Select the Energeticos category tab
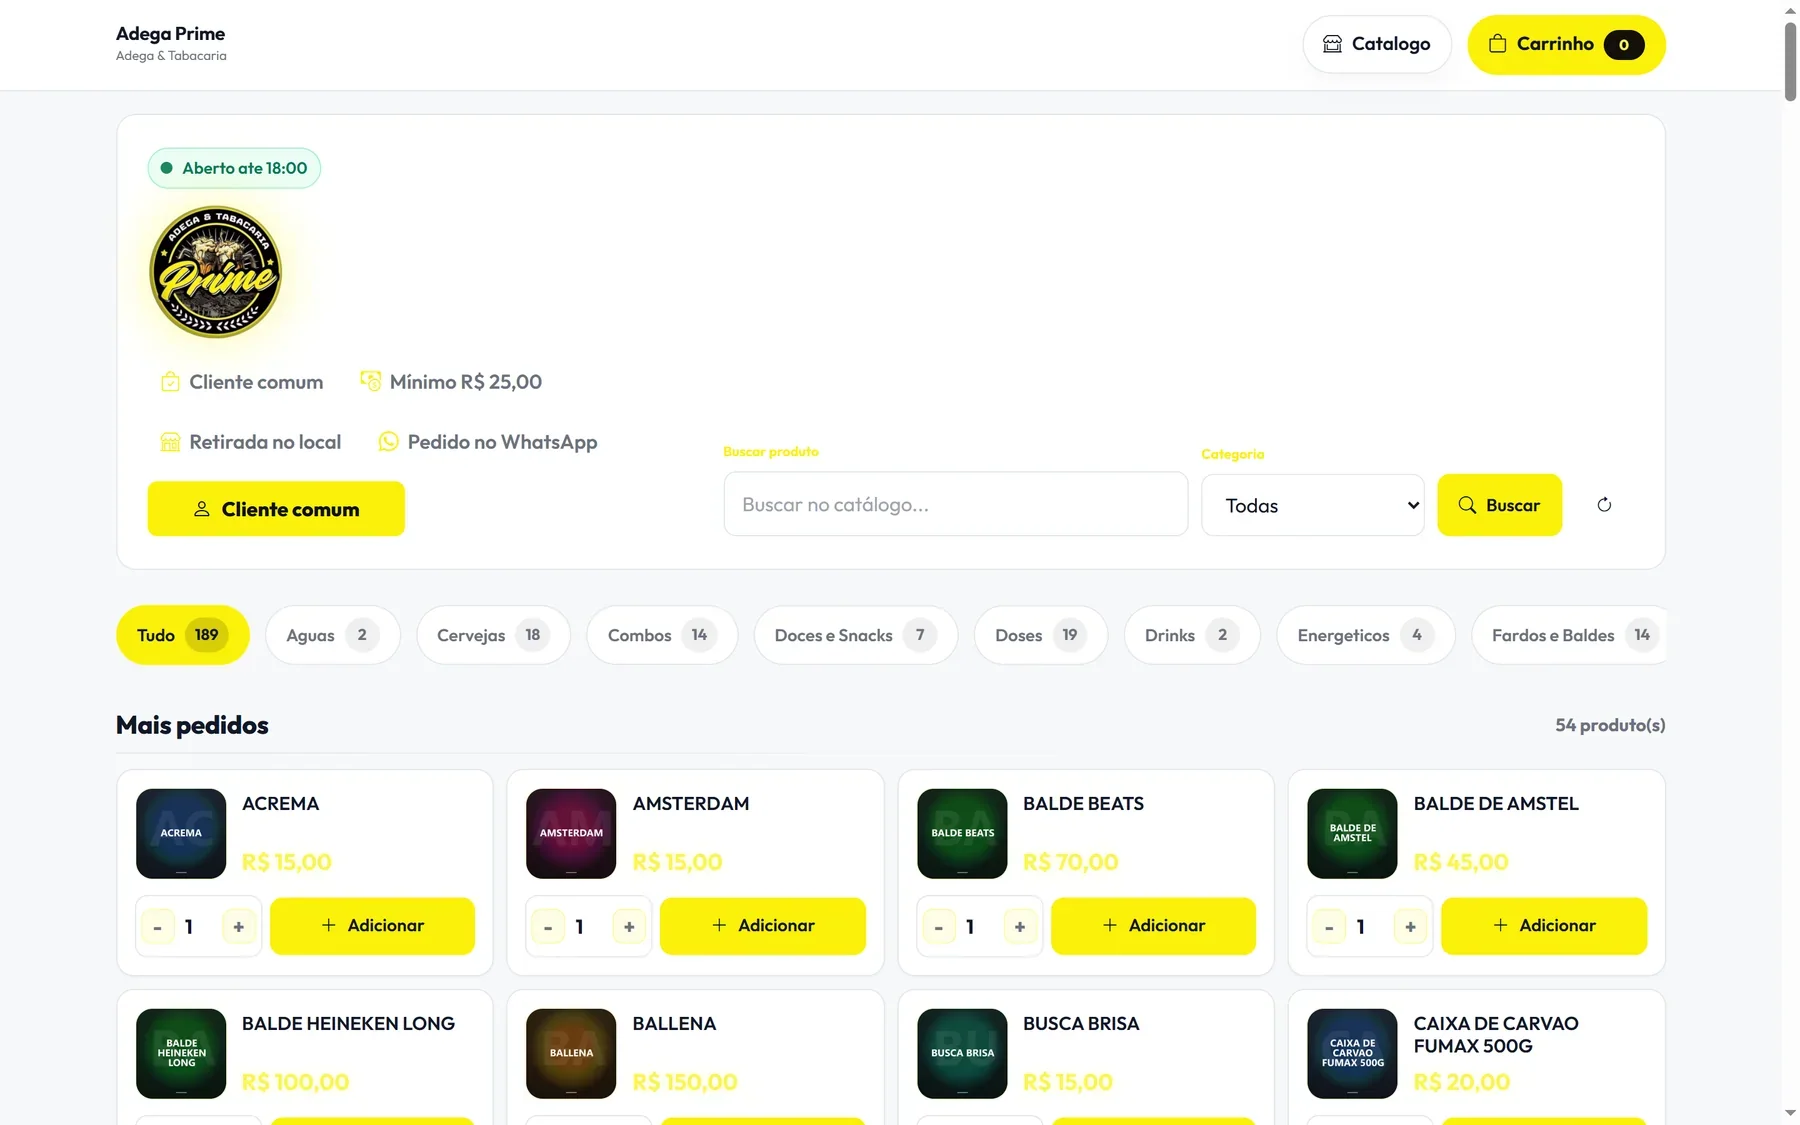 click(x=1365, y=635)
